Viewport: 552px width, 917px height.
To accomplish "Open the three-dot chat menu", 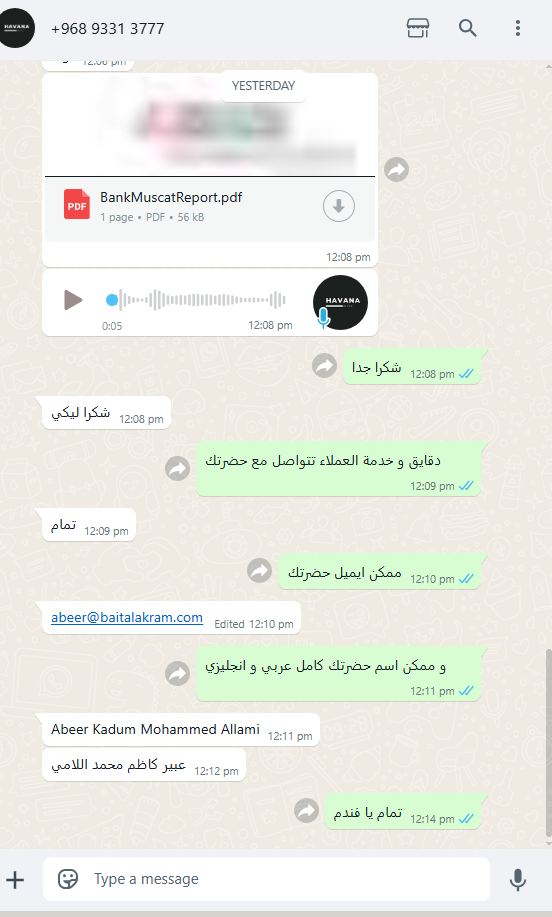I will (518, 28).
